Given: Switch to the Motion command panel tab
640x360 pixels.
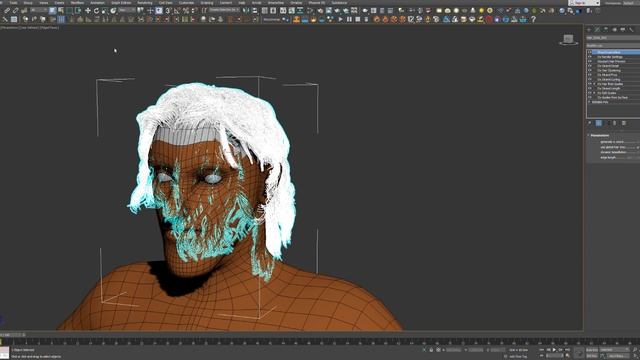Looking at the screenshot, I should [614, 30].
